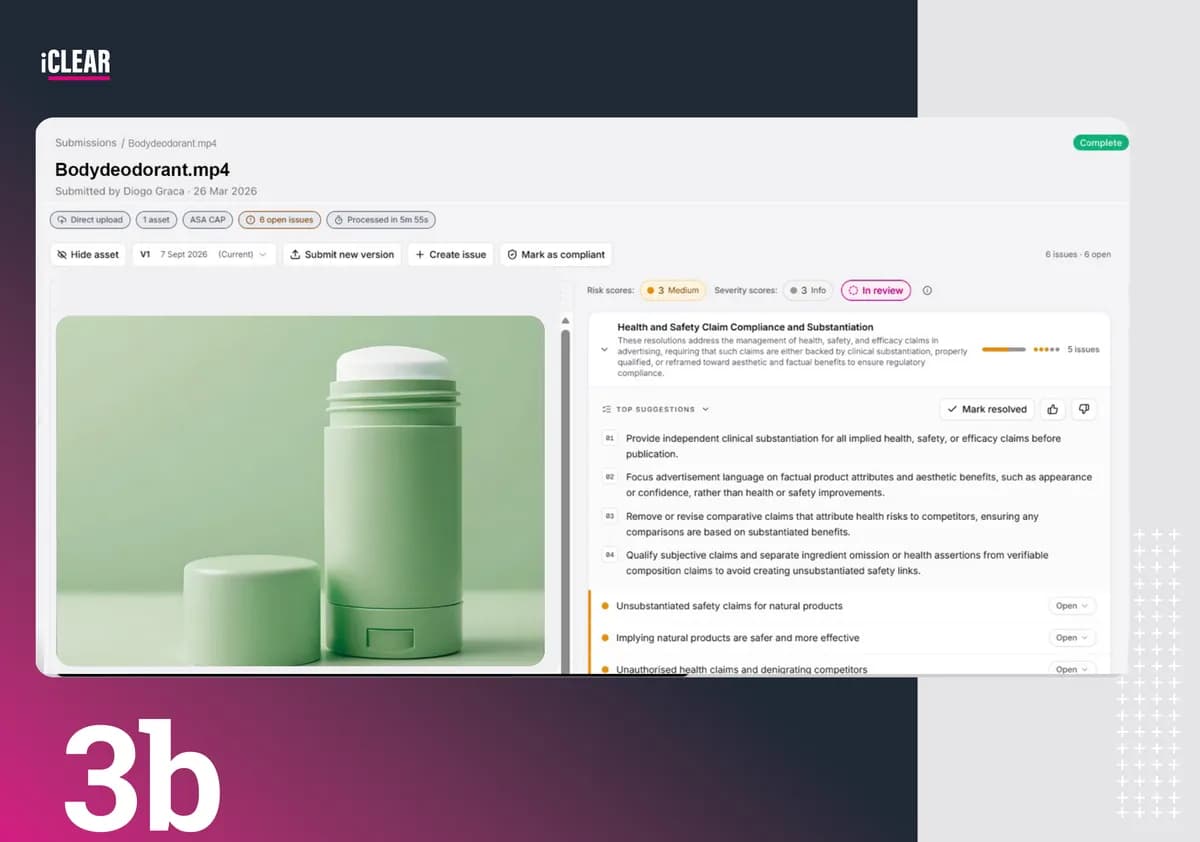Click the thumbs down feedback icon
The image size is (1200, 842).
tap(1083, 409)
